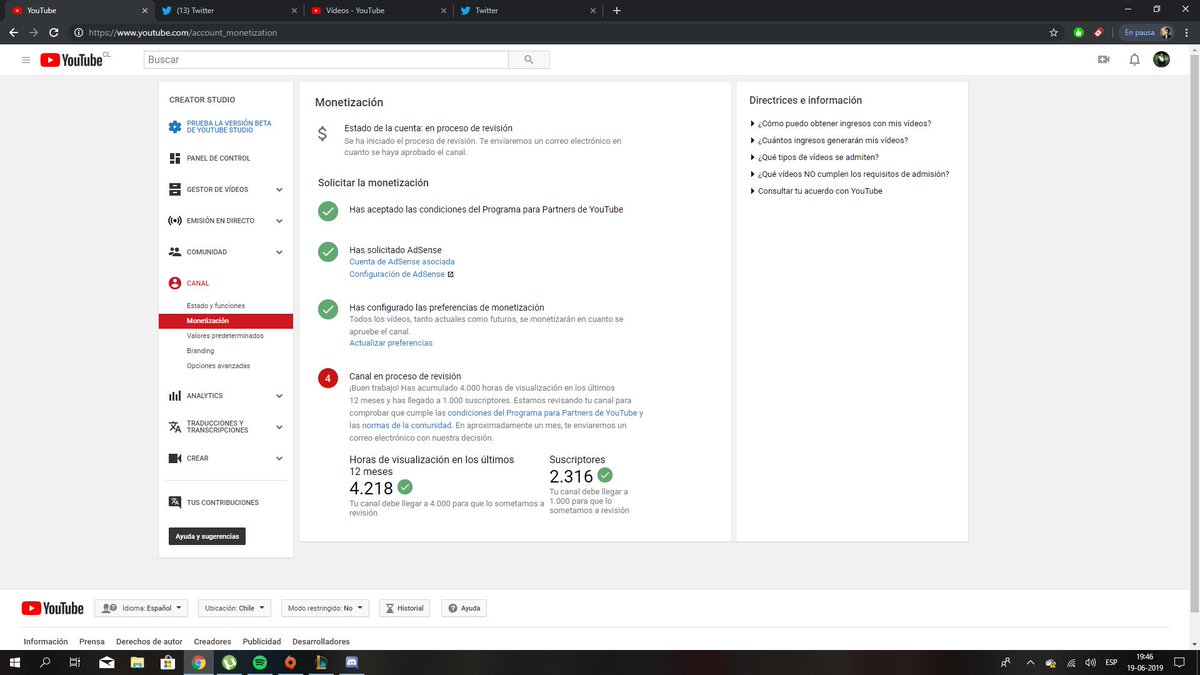Screen dimensions: 1200x675
Task: Click the Panel de control dashboard icon
Action: (x=175, y=158)
